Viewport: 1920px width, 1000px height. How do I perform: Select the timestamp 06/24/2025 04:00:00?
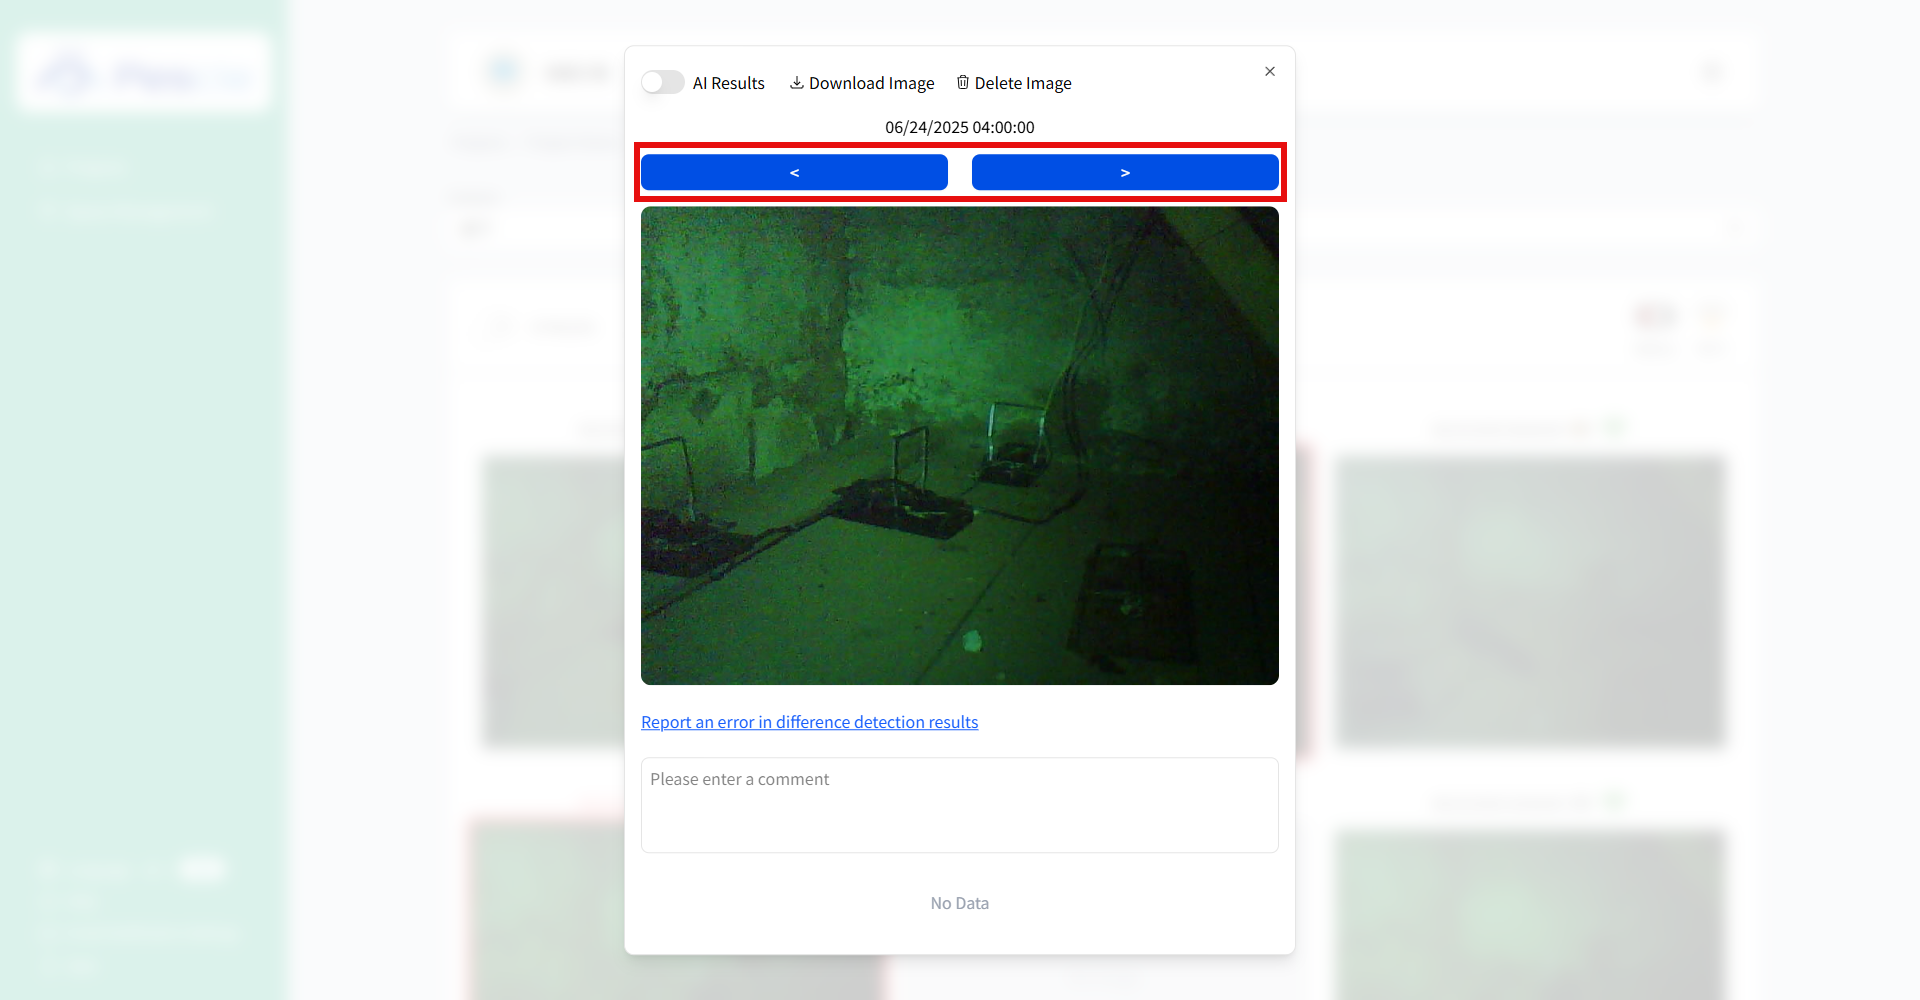point(958,126)
